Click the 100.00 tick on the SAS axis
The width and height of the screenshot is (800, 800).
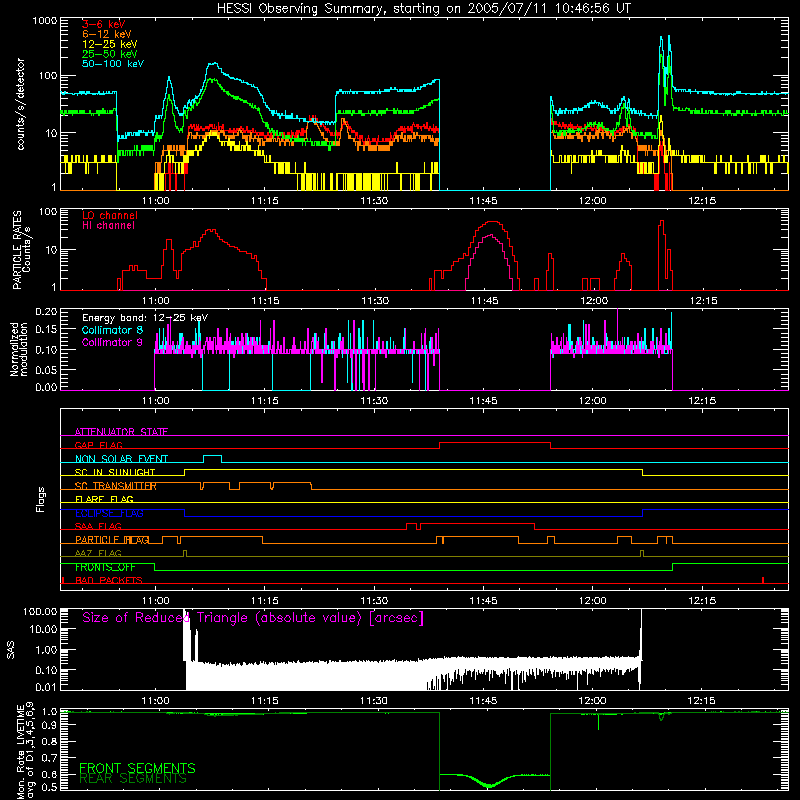(x=40, y=611)
